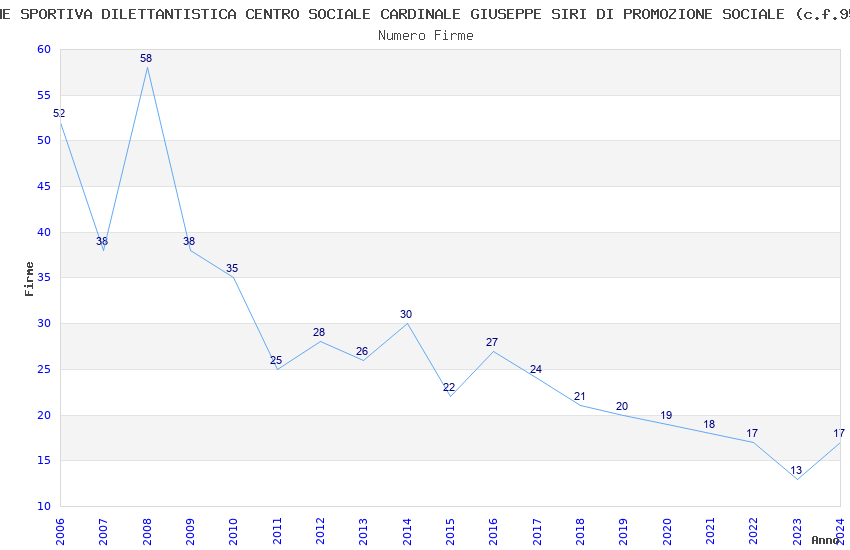850x550 pixels.
Task: Click the data label 19
Action: point(666,415)
